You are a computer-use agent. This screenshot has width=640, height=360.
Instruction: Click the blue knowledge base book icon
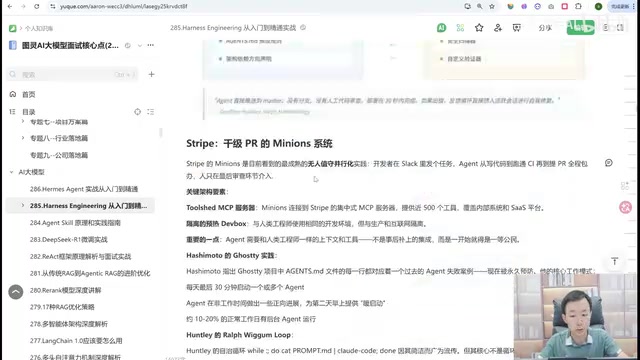(x=13, y=45)
